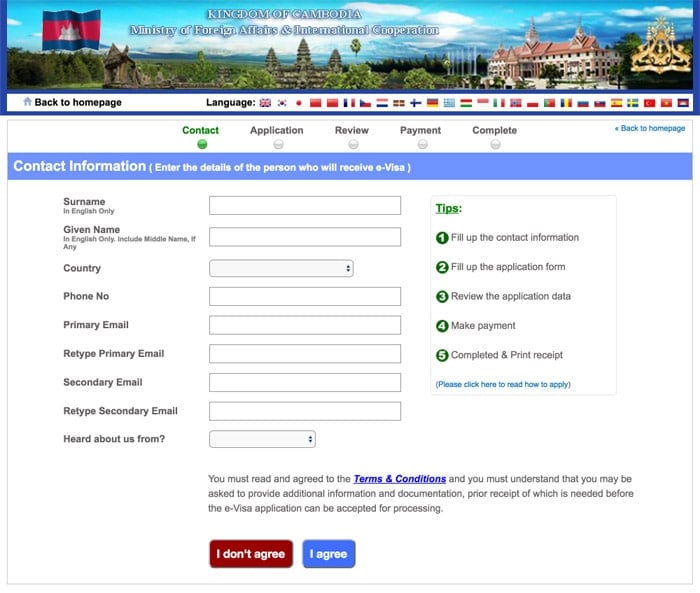Go to the Complete step
Screen dimensions: 700x593
click(x=495, y=136)
